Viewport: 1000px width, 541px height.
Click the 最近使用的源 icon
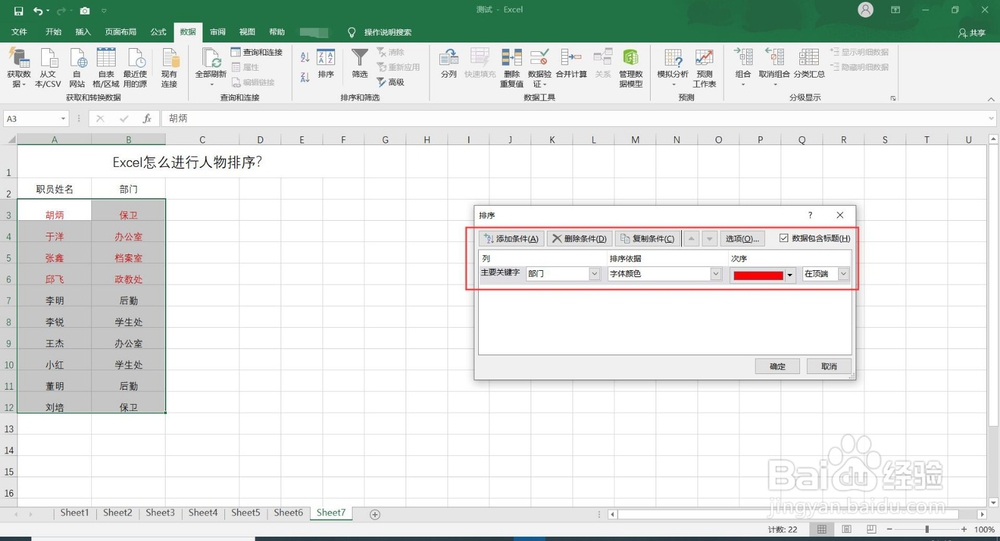(135, 59)
